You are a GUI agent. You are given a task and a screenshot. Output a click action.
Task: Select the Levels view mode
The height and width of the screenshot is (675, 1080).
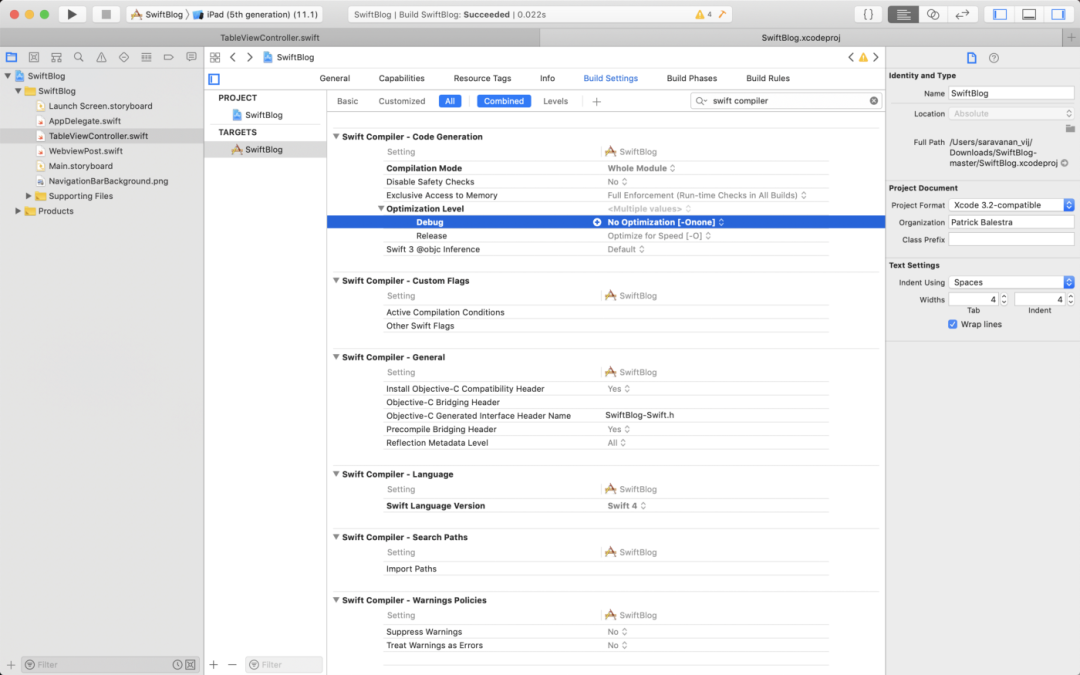(x=555, y=101)
